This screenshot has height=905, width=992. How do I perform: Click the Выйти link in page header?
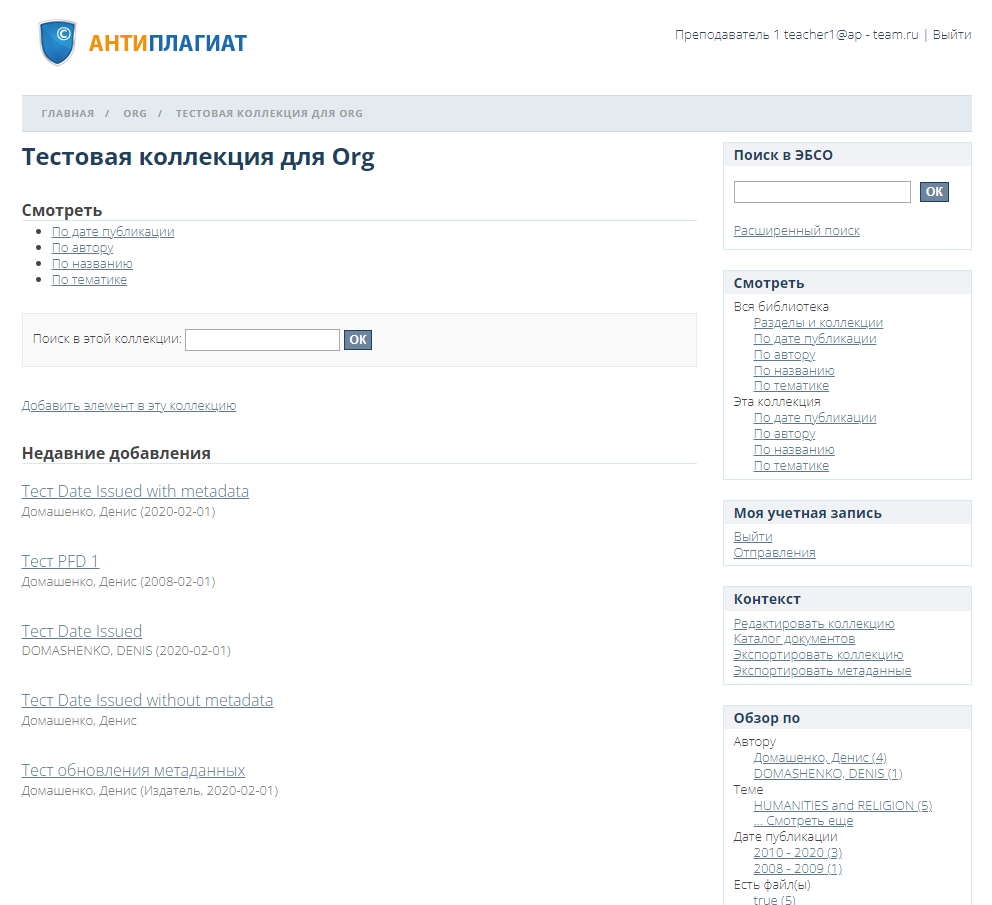pyautogui.click(x=951, y=34)
